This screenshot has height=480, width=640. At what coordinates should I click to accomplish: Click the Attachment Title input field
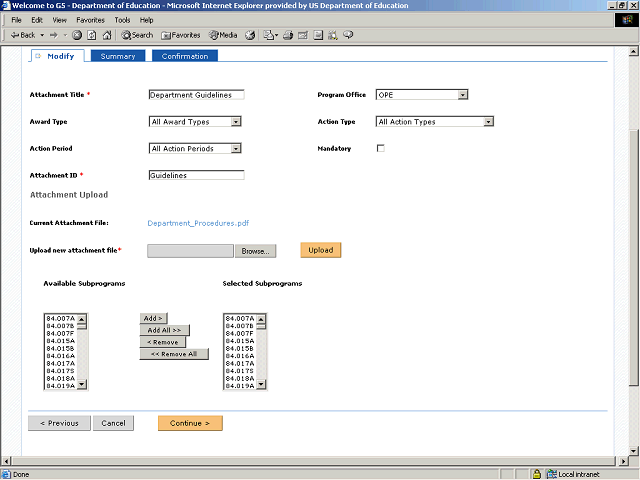(196, 95)
